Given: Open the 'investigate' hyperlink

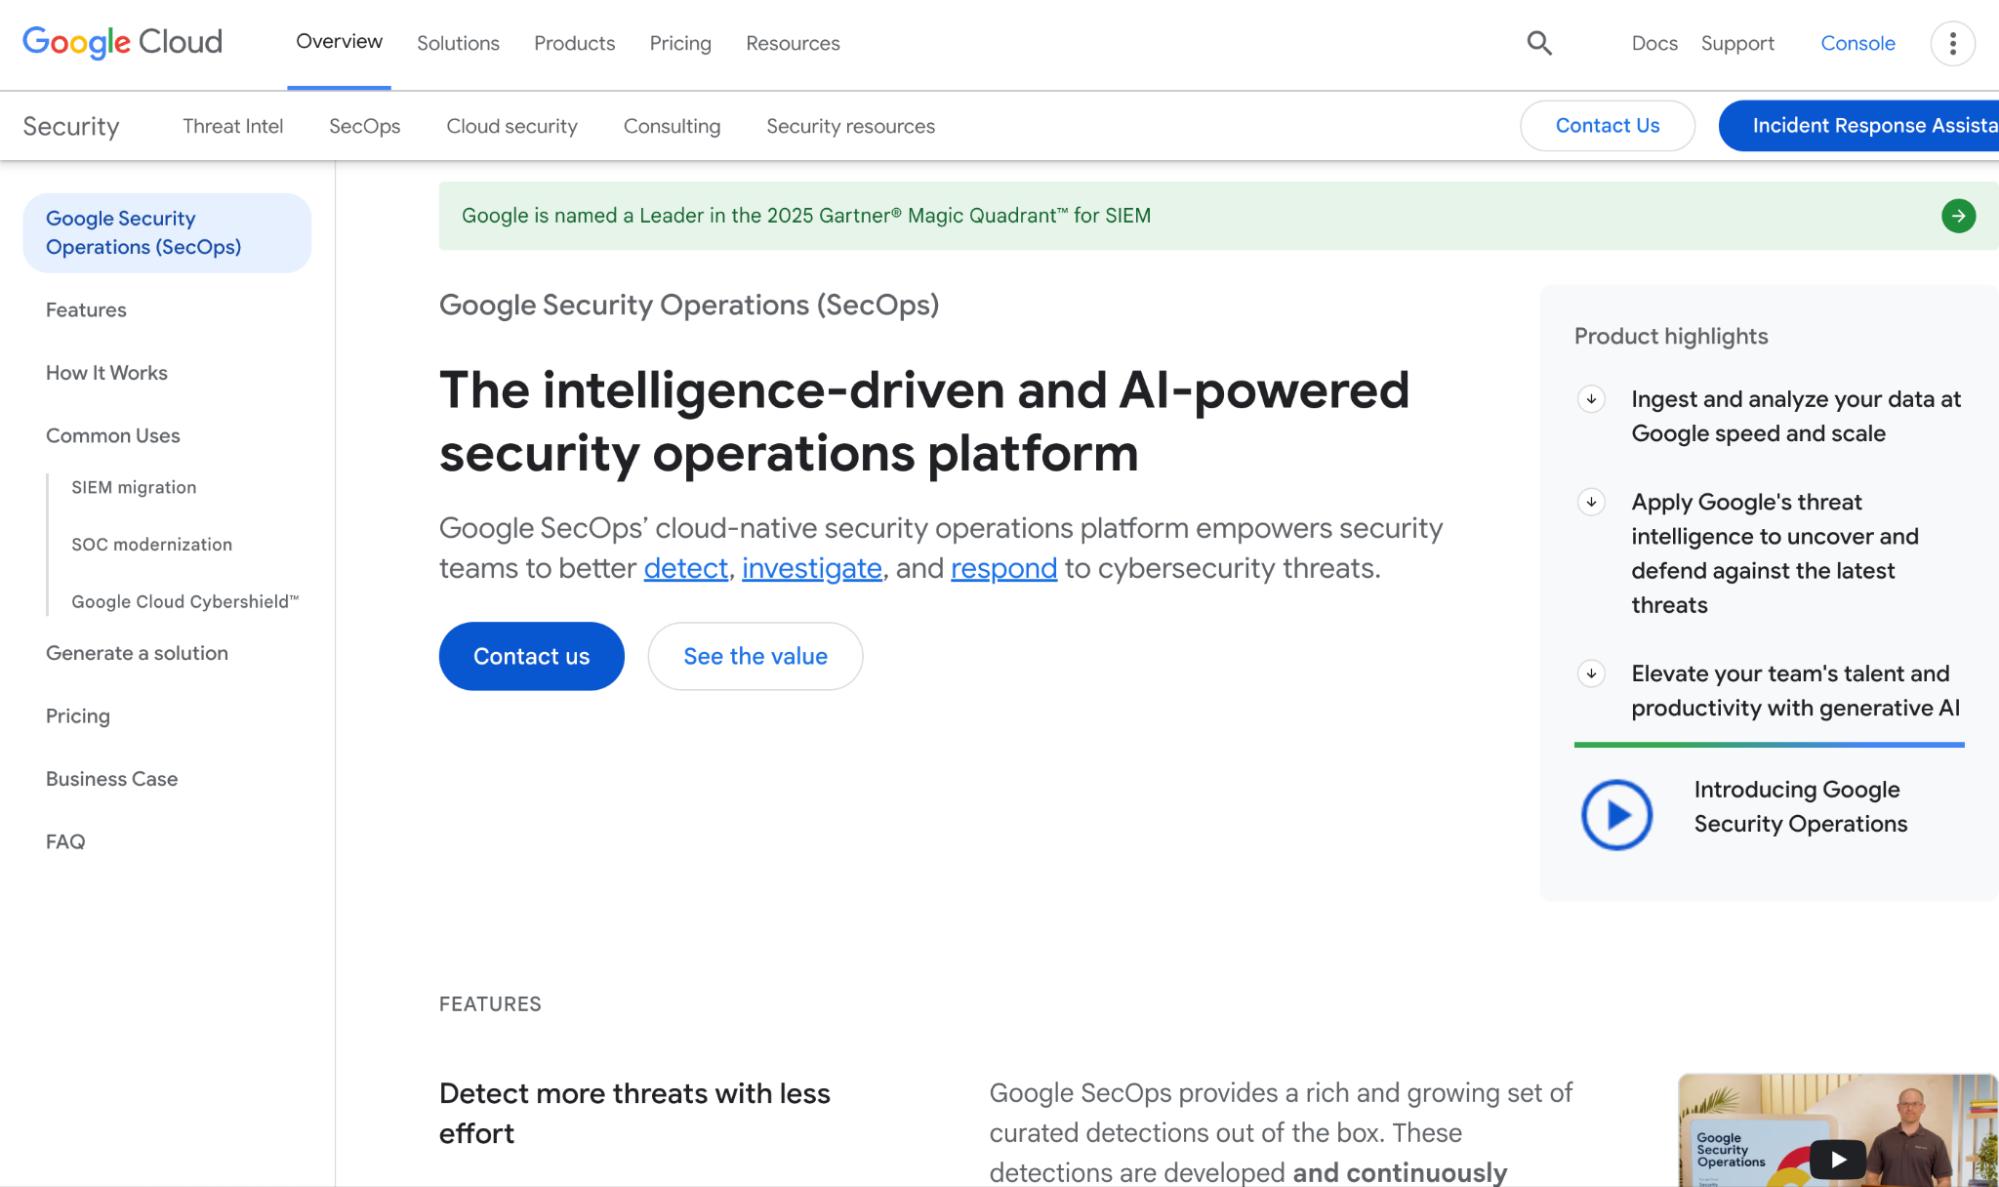Looking at the screenshot, I should click(811, 567).
